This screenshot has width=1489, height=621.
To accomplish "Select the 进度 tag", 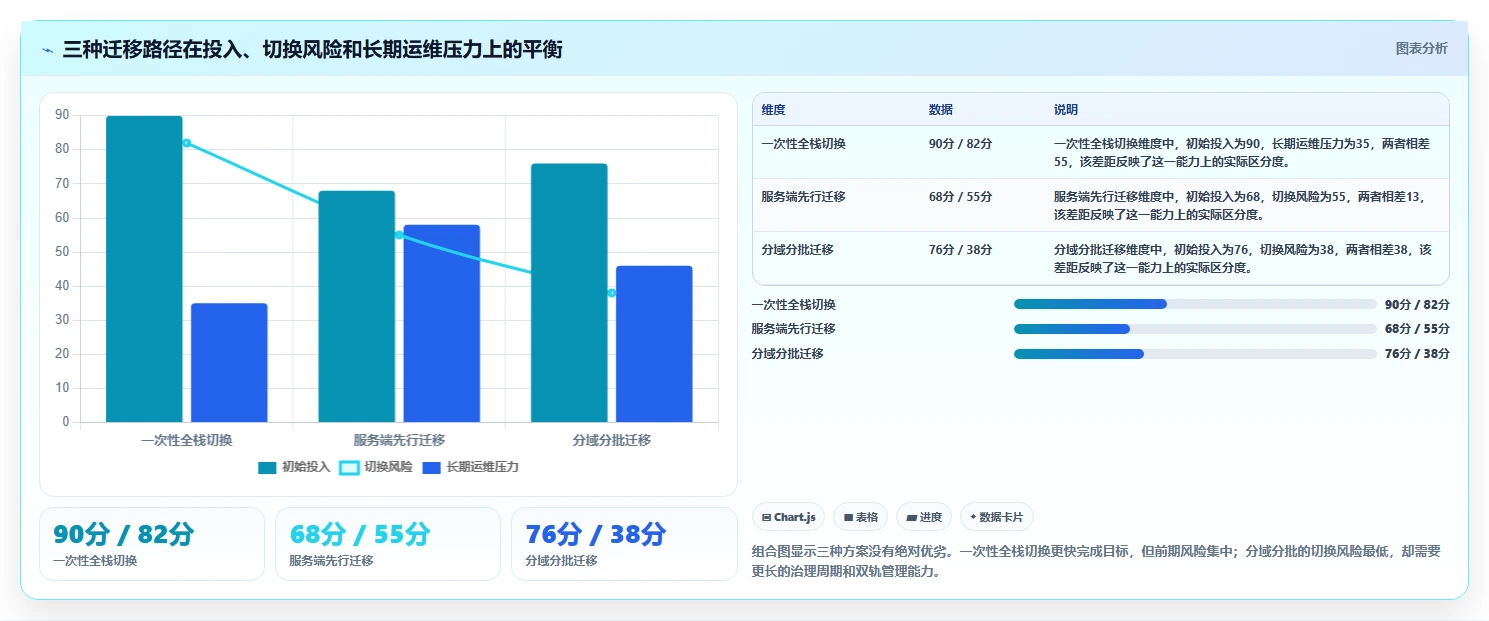I will pyautogui.click(x=924, y=517).
